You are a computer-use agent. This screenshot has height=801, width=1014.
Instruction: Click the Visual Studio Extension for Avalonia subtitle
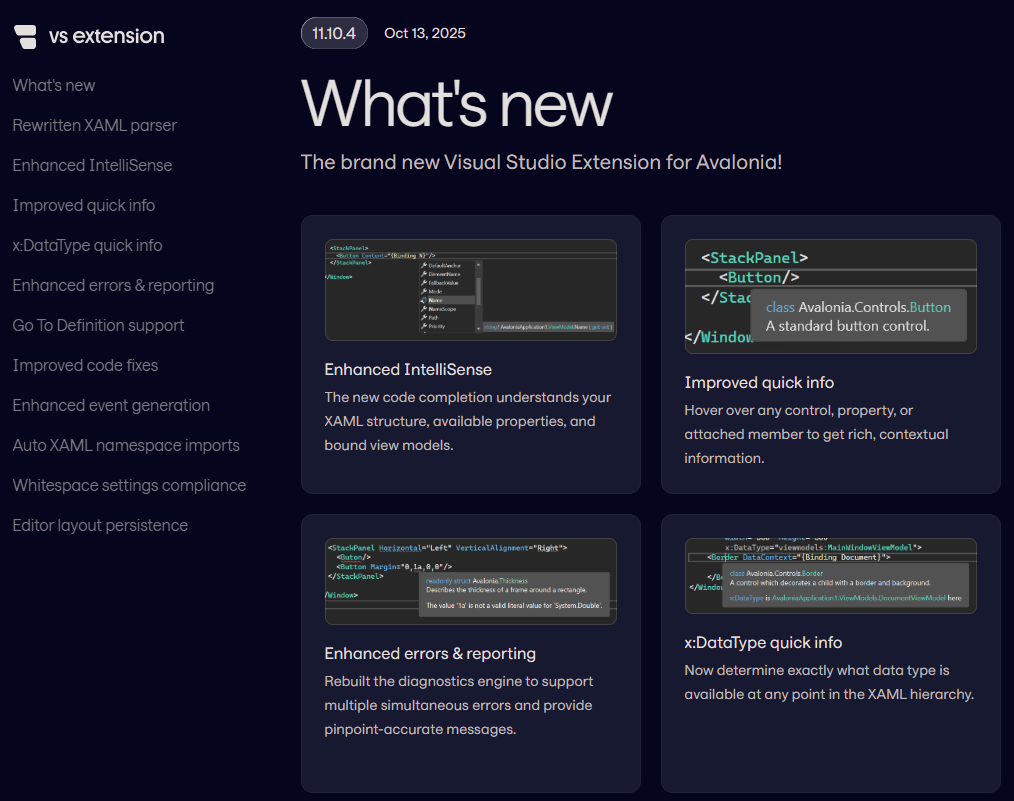(x=541, y=162)
